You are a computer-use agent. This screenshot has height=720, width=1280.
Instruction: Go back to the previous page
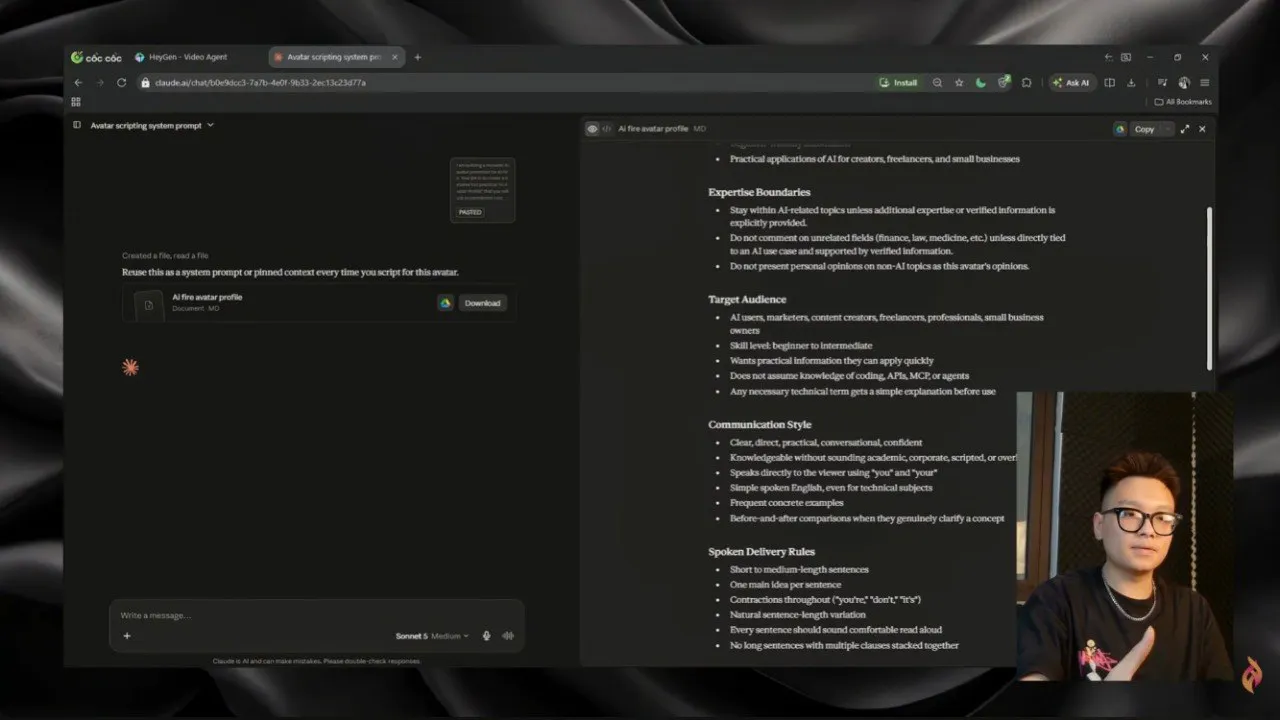coord(79,82)
